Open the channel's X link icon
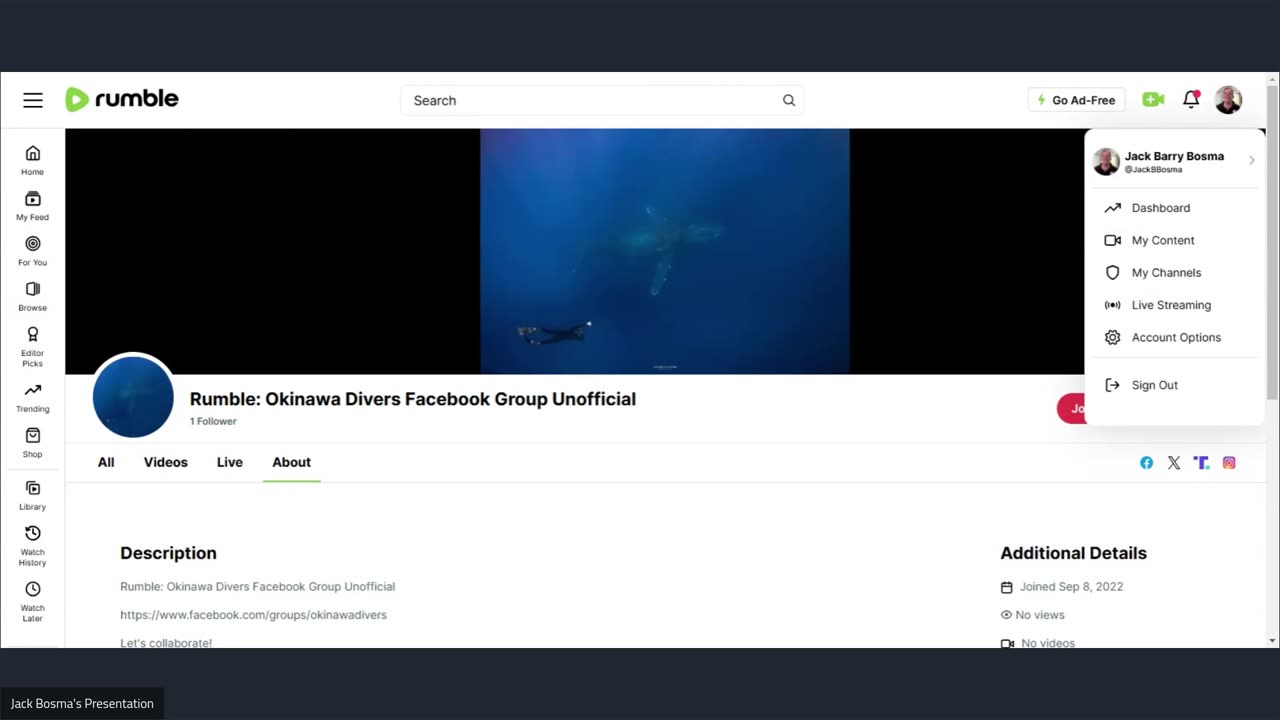This screenshot has height=720, width=1280. (1174, 463)
